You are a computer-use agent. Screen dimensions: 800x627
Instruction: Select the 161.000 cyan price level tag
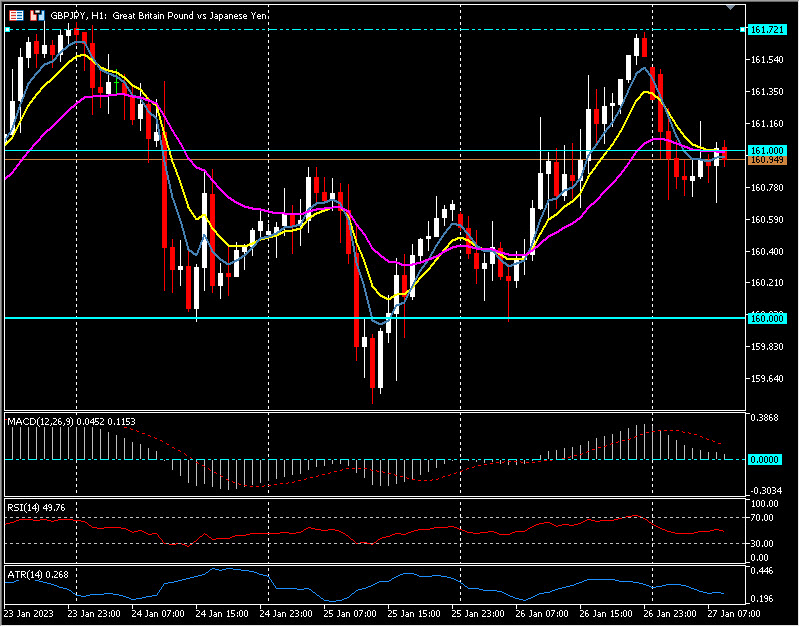click(765, 150)
